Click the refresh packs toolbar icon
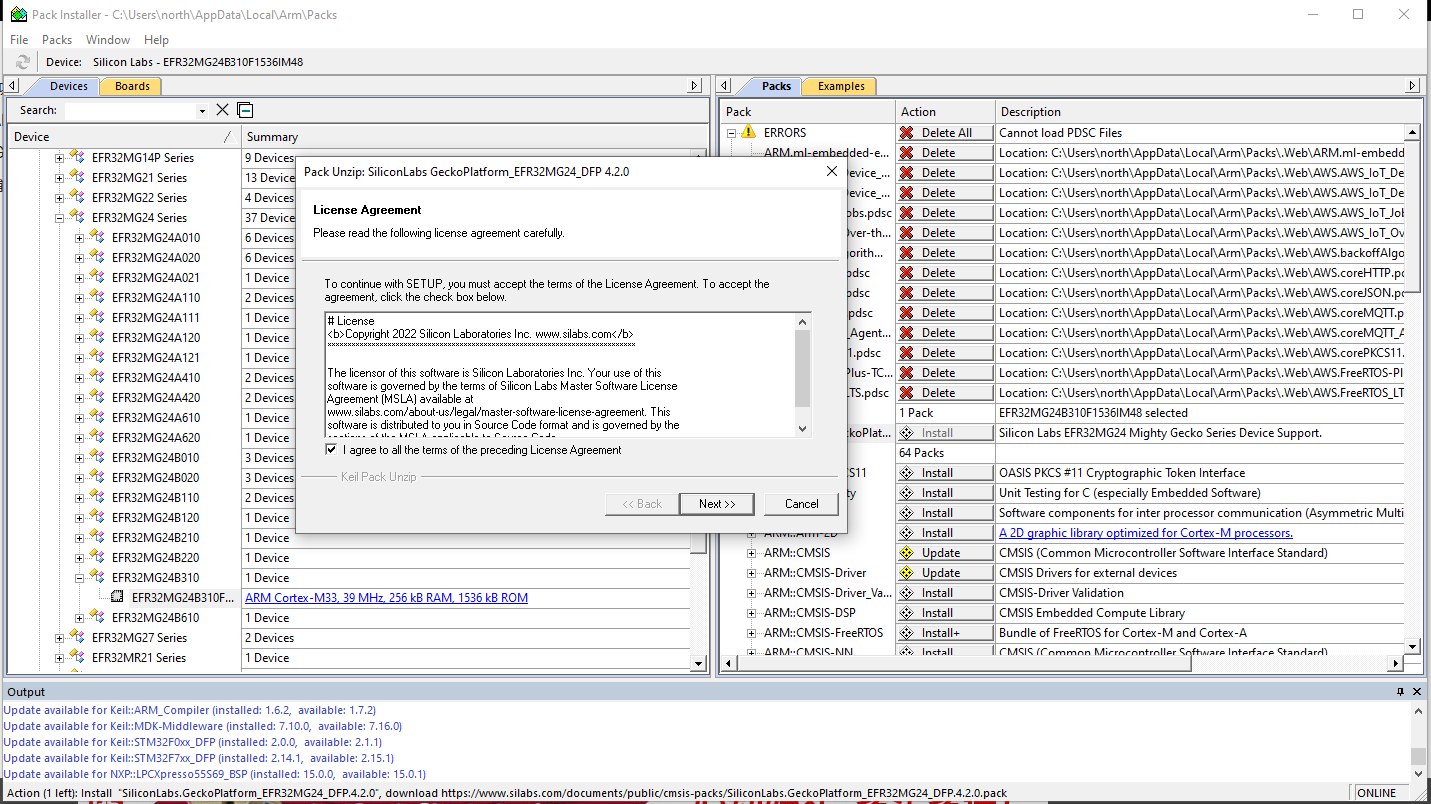This screenshot has height=804, width=1431. click(22, 62)
